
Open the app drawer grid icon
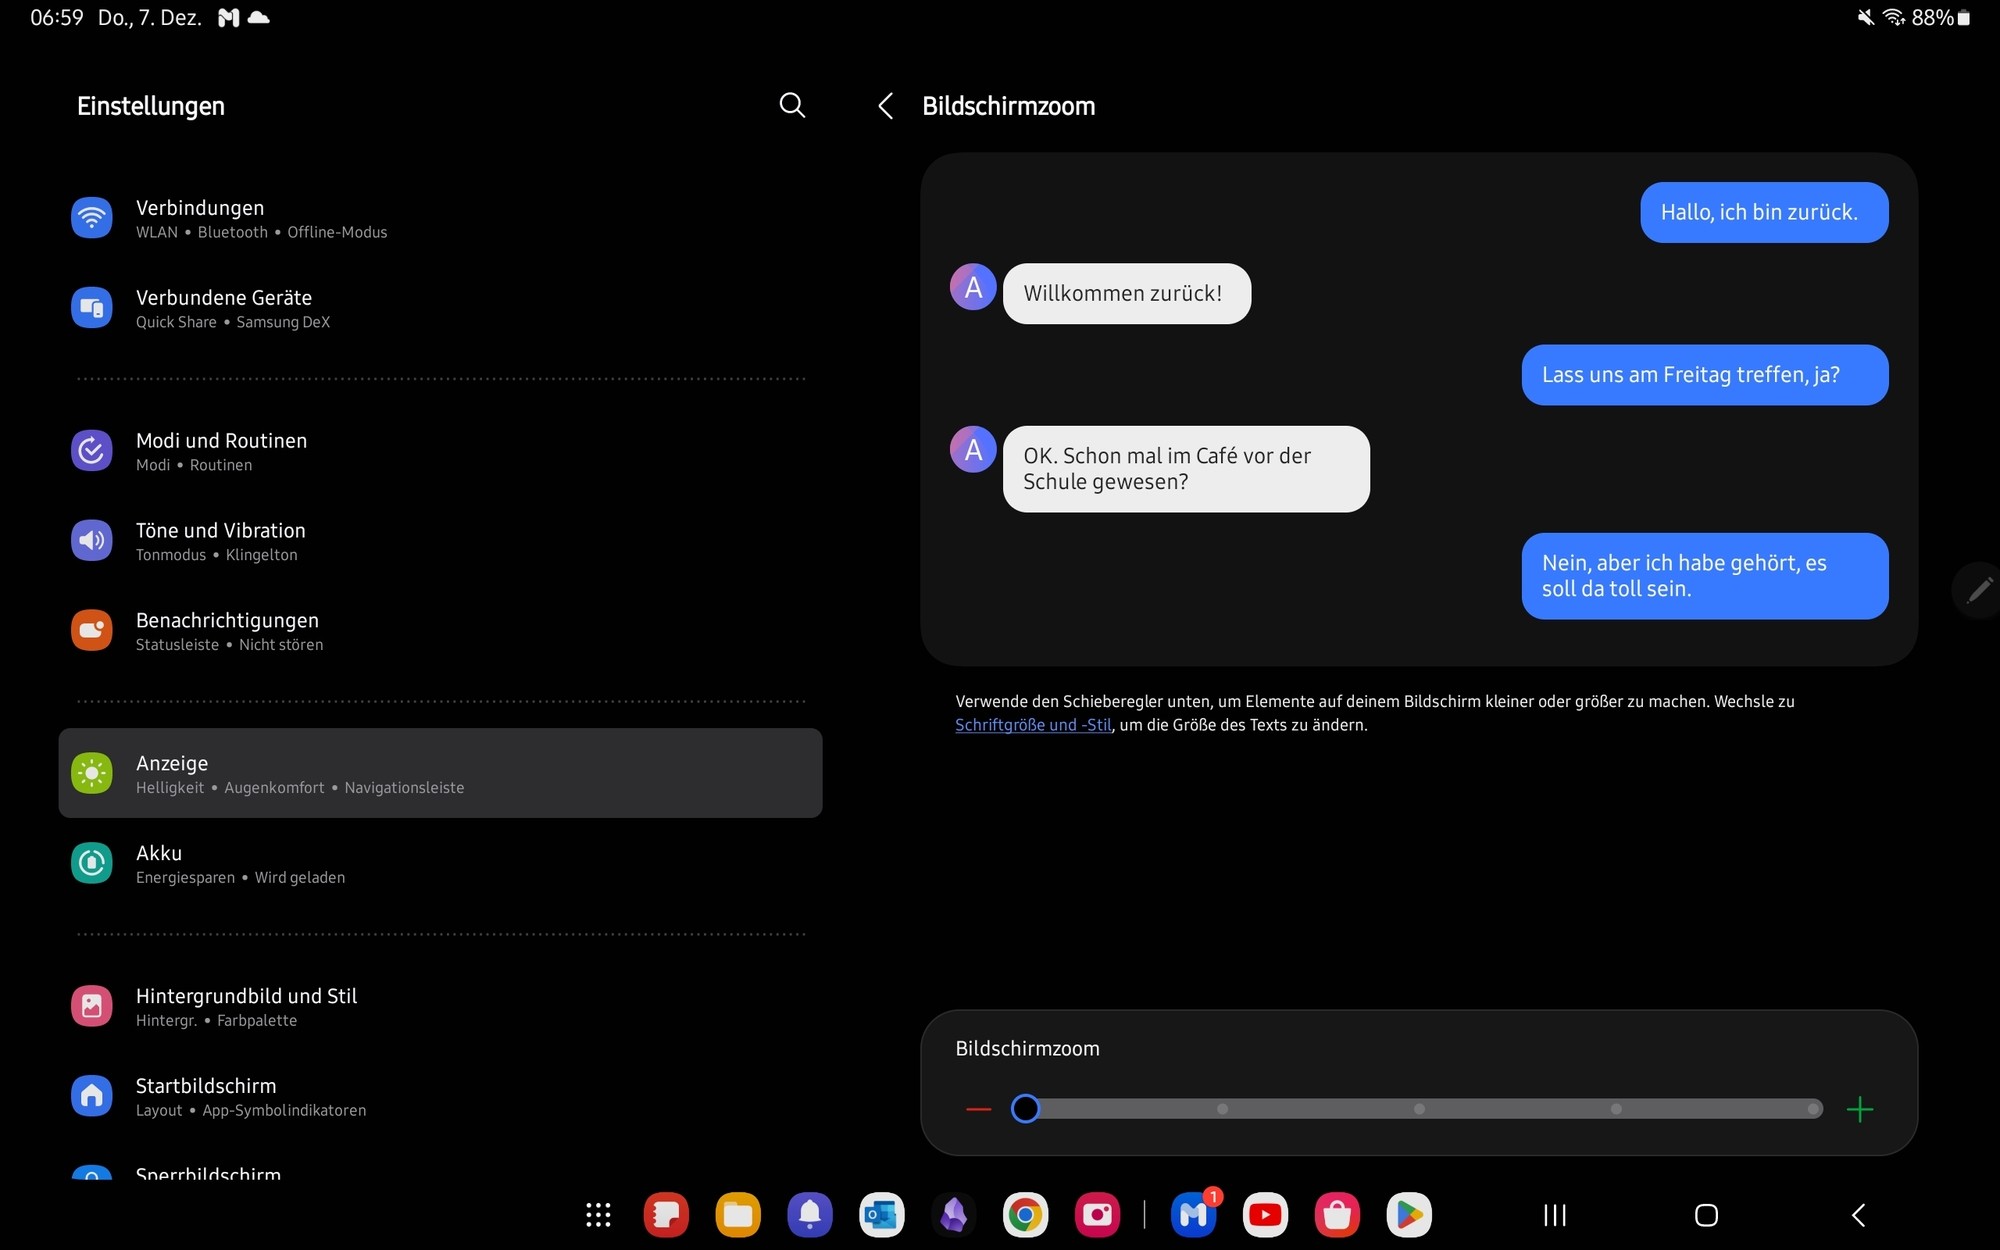tap(598, 1215)
